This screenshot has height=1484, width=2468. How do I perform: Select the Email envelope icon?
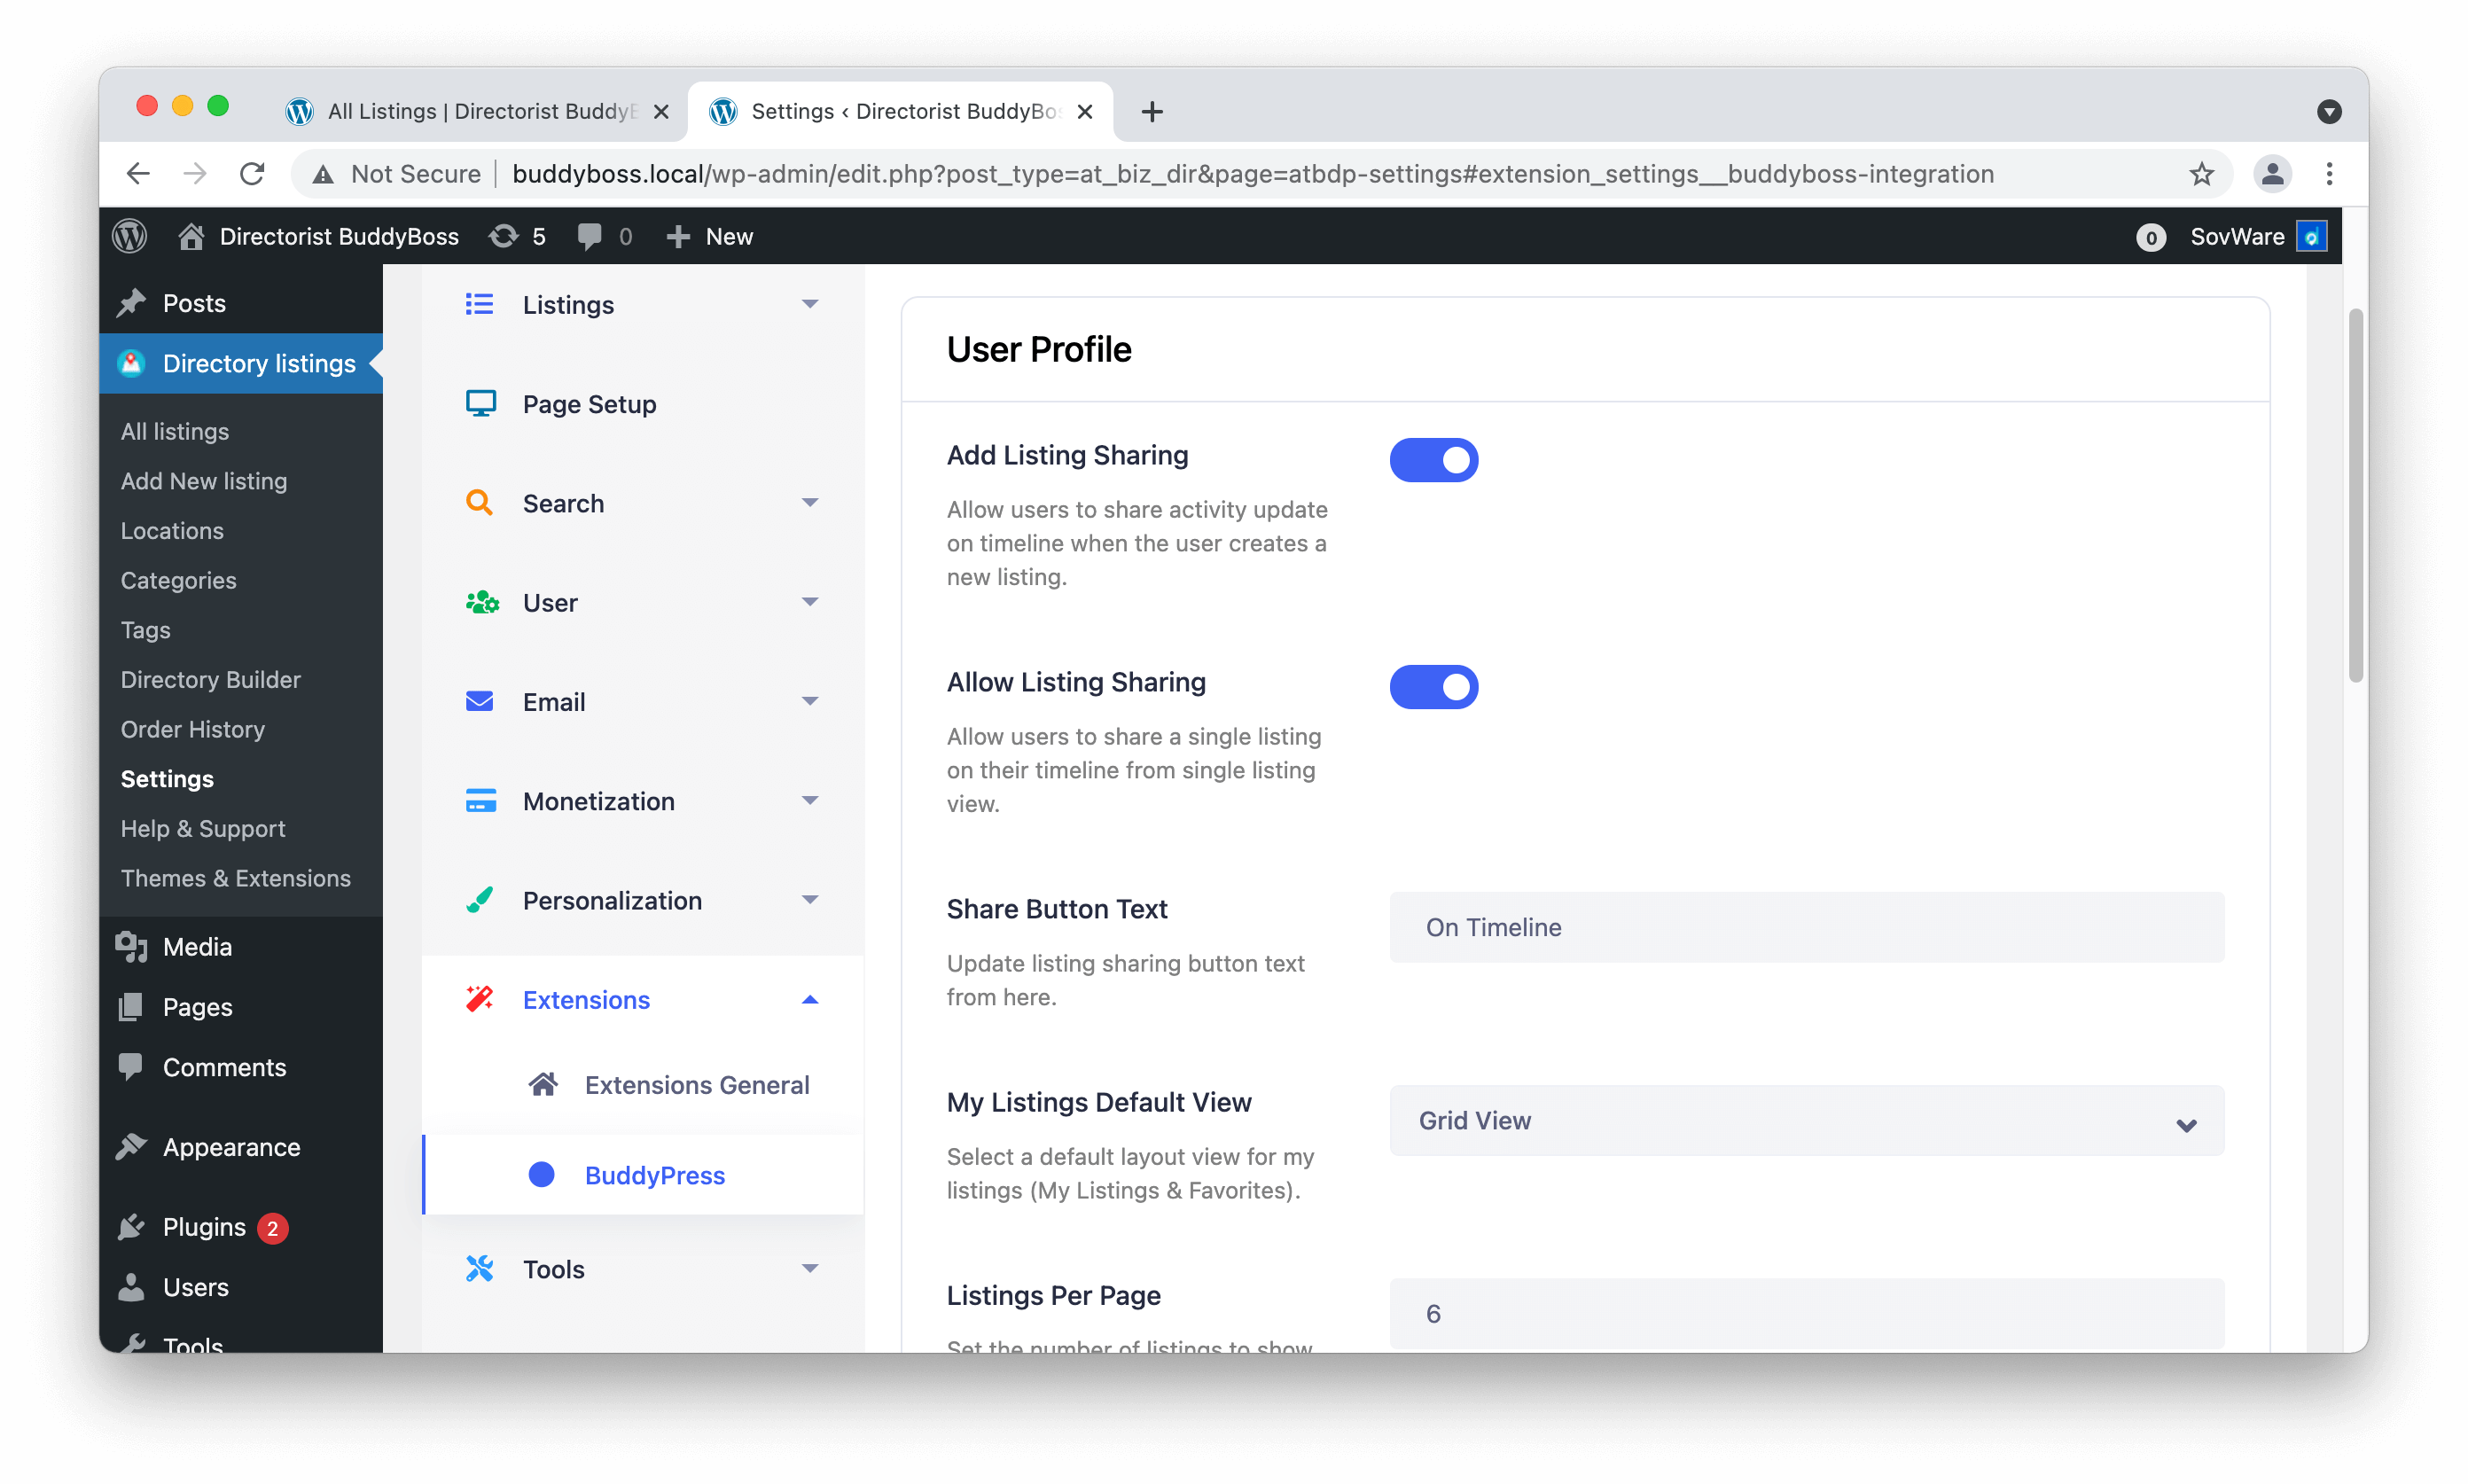480,701
